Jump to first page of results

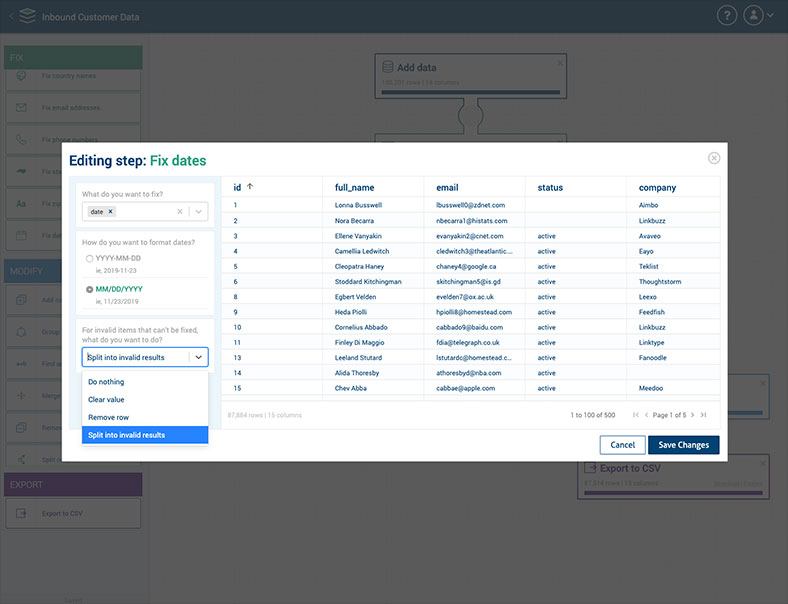pos(635,415)
